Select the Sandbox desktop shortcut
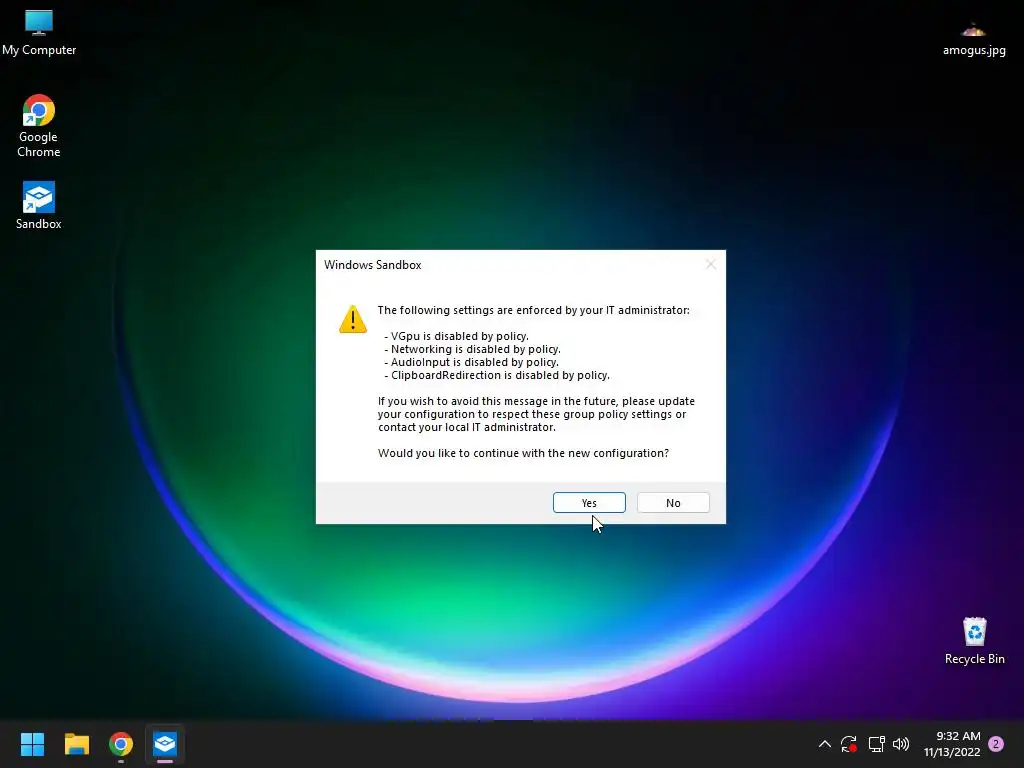Image resolution: width=1024 pixels, height=768 pixels. (39, 205)
